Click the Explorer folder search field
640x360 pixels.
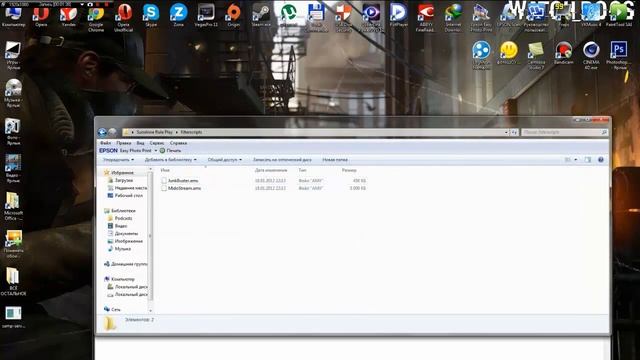click(x=564, y=132)
